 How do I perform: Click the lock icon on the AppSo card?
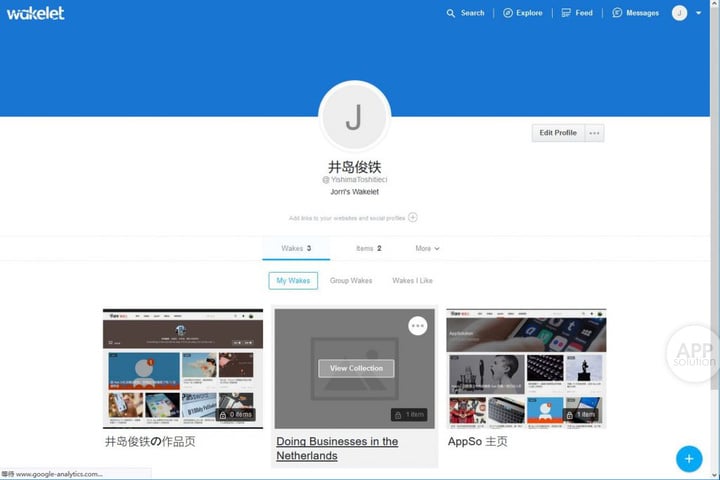[569, 415]
